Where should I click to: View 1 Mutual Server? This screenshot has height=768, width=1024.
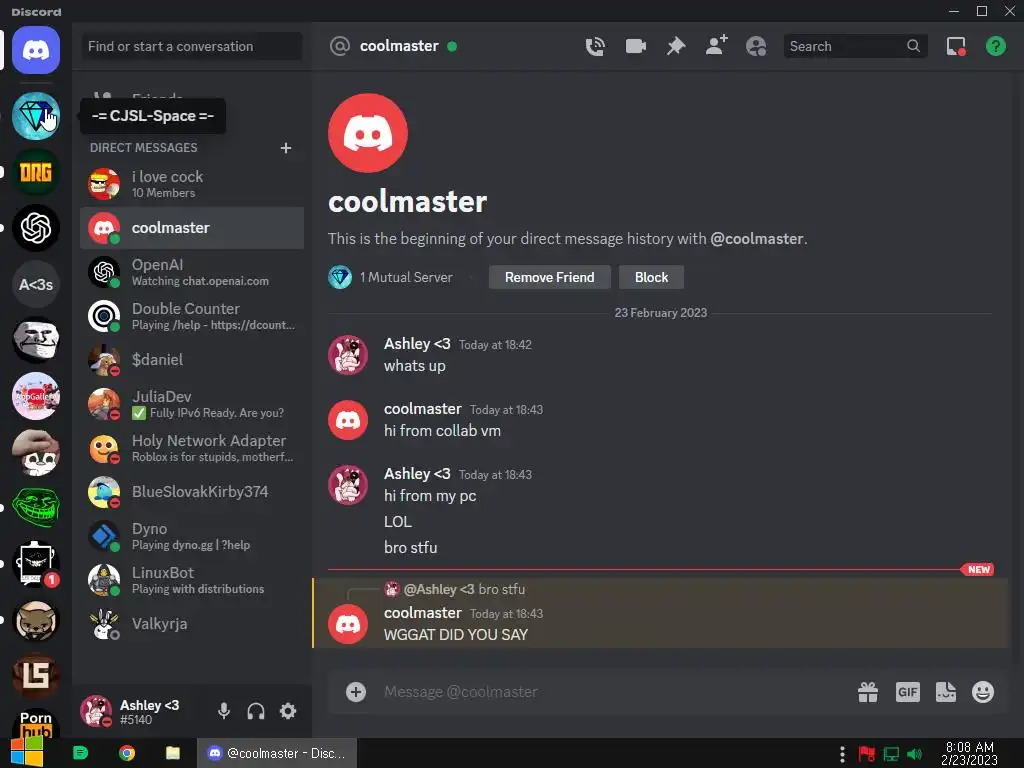point(391,277)
